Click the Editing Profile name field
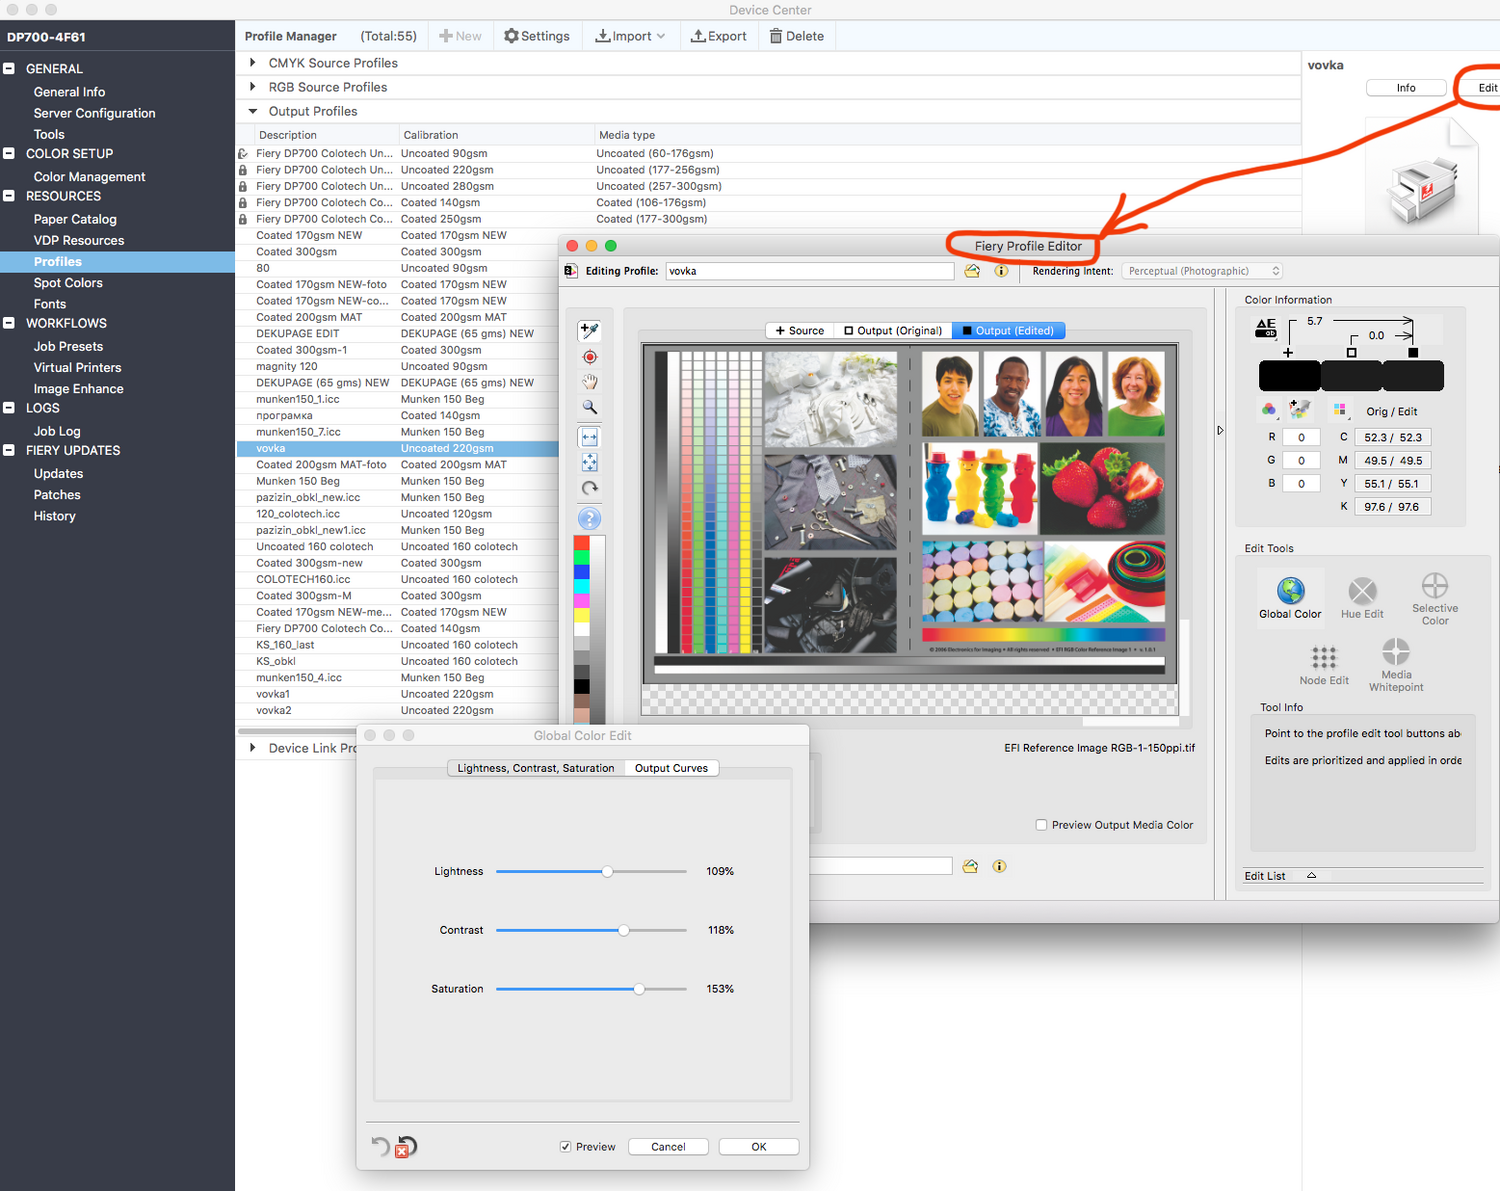Viewport: 1500px width, 1191px height. pos(810,271)
